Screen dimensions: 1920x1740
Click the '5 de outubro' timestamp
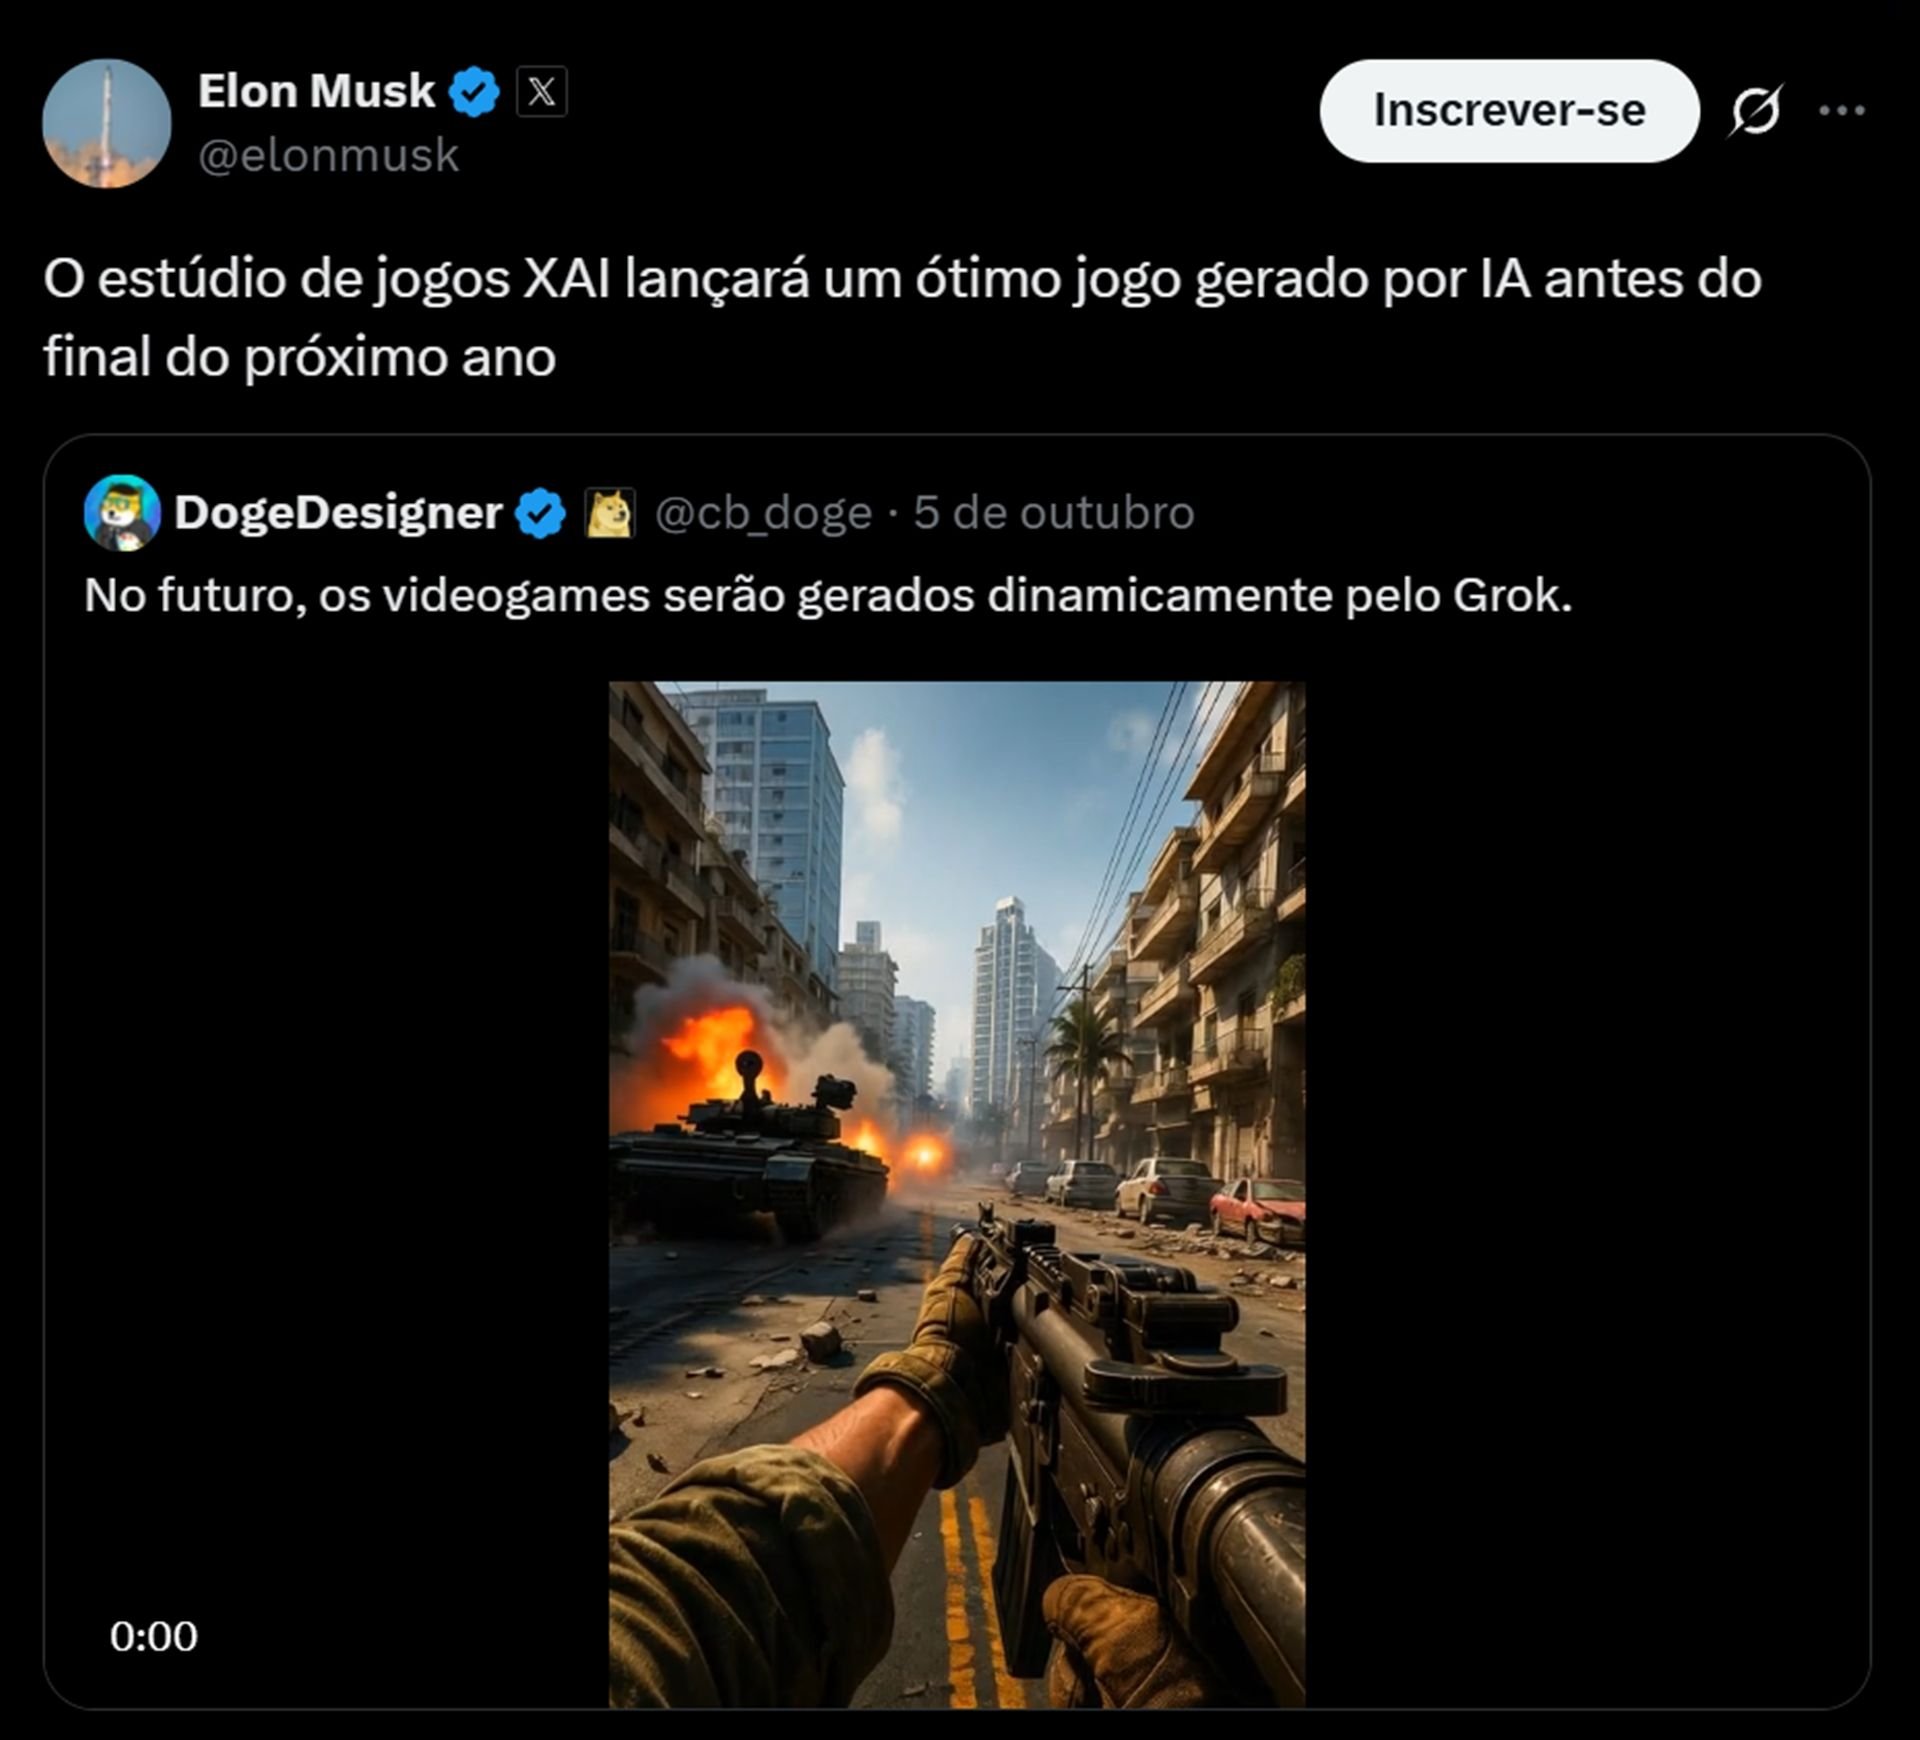(1054, 512)
